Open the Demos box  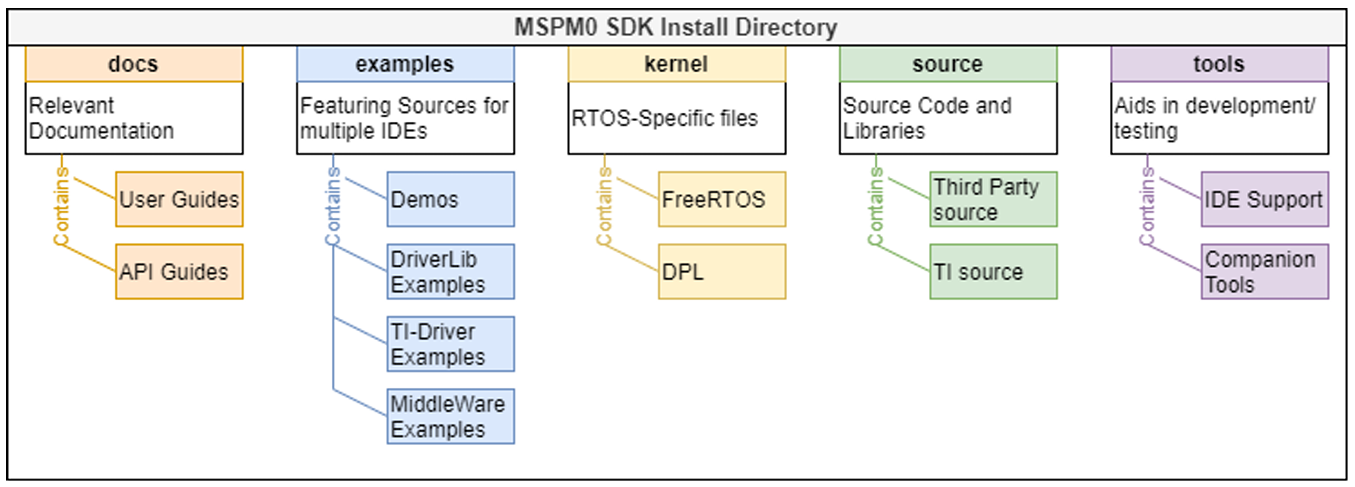451,199
